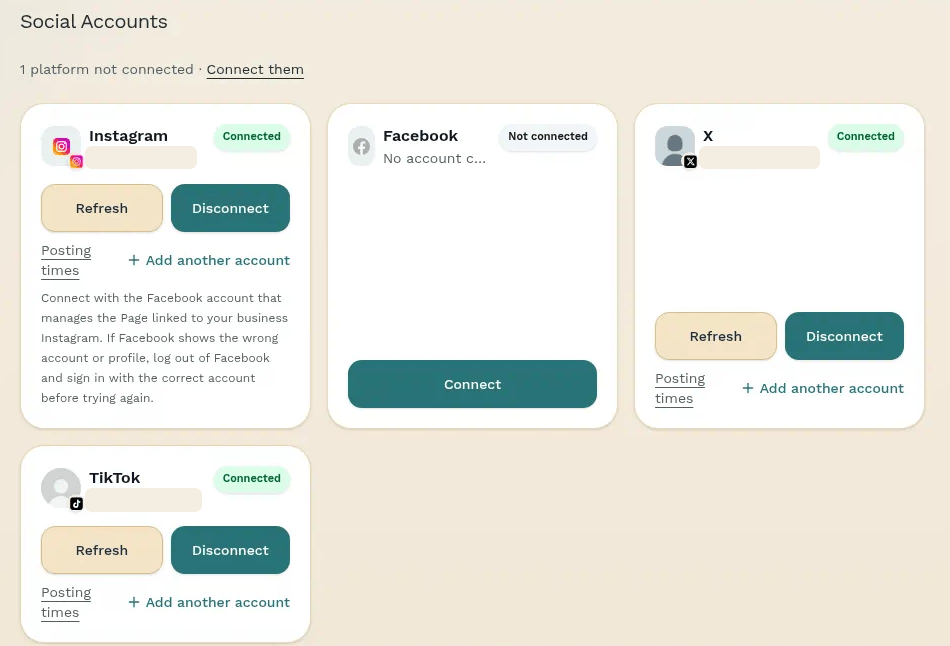Click the Social Accounts heading
This screenshot has width=950, height=646.
coord(94,22)
